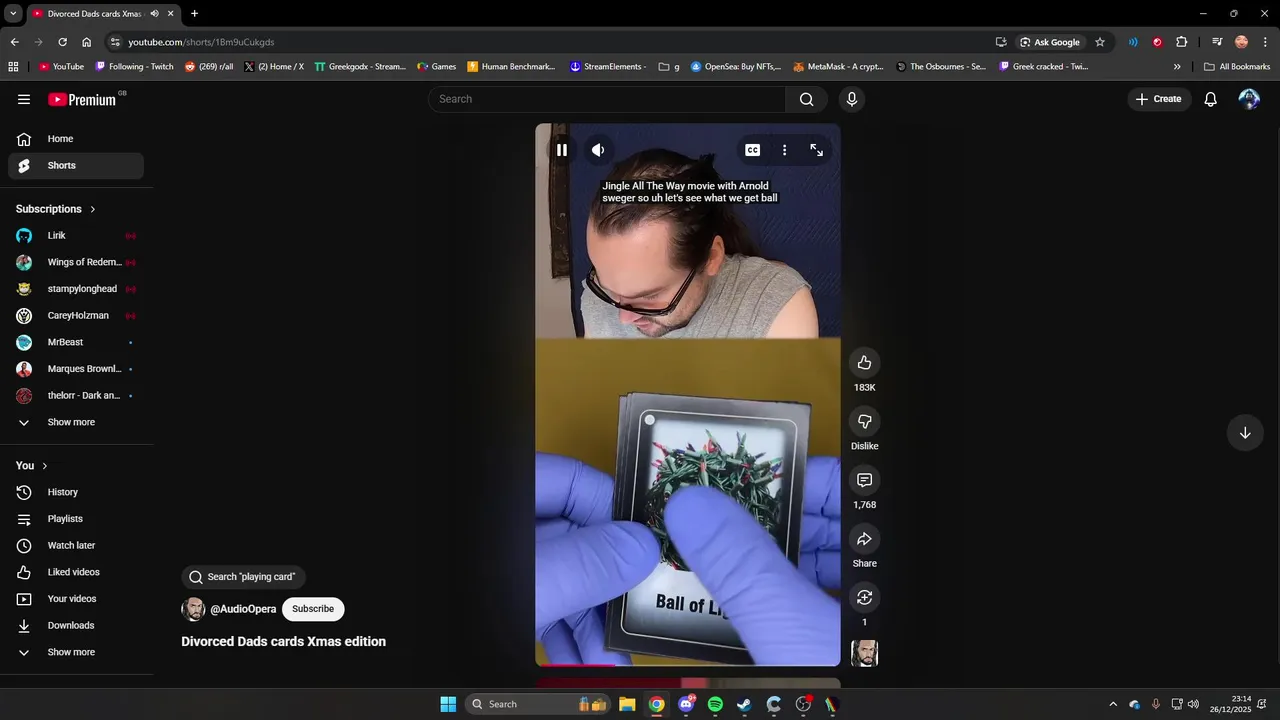Open History in sidebar
Viewport: 1280px width, 720px height.
(76, 493)
